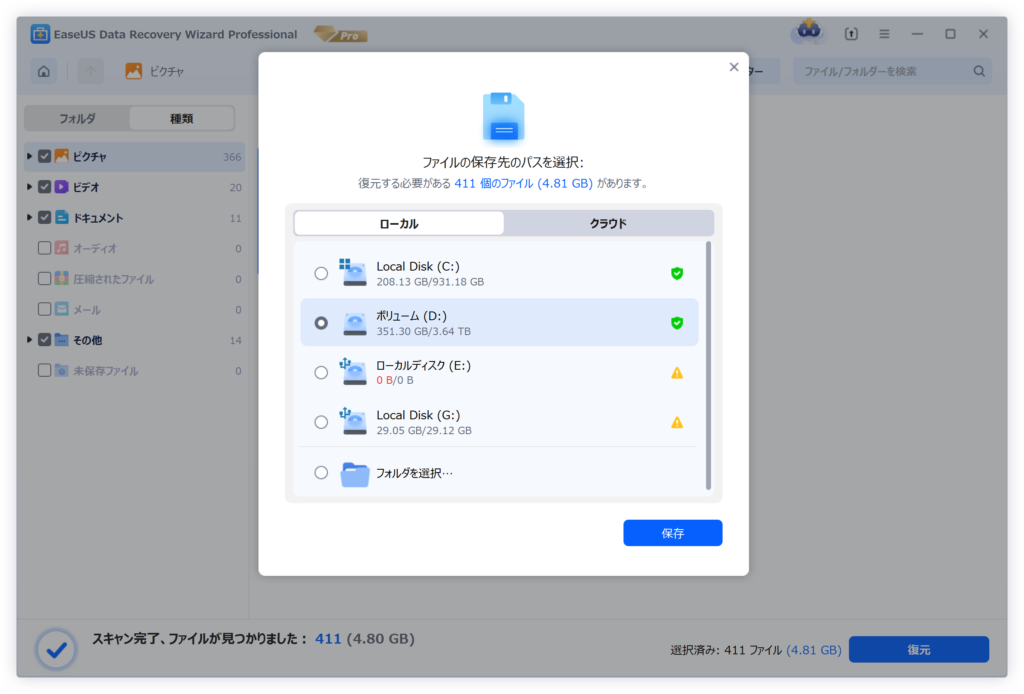
Task: Switch to the フォルダ tab in sidebar
Action: tap(77, 118)
